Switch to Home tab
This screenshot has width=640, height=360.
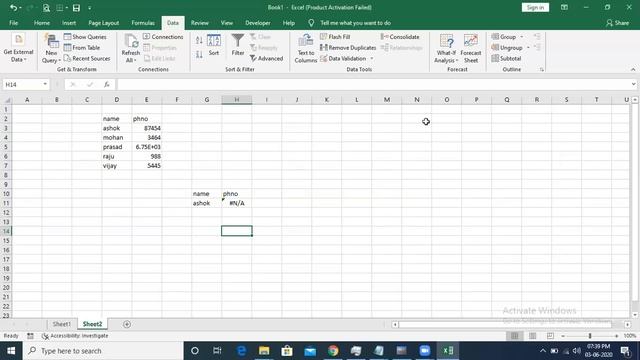click(42, 23)
